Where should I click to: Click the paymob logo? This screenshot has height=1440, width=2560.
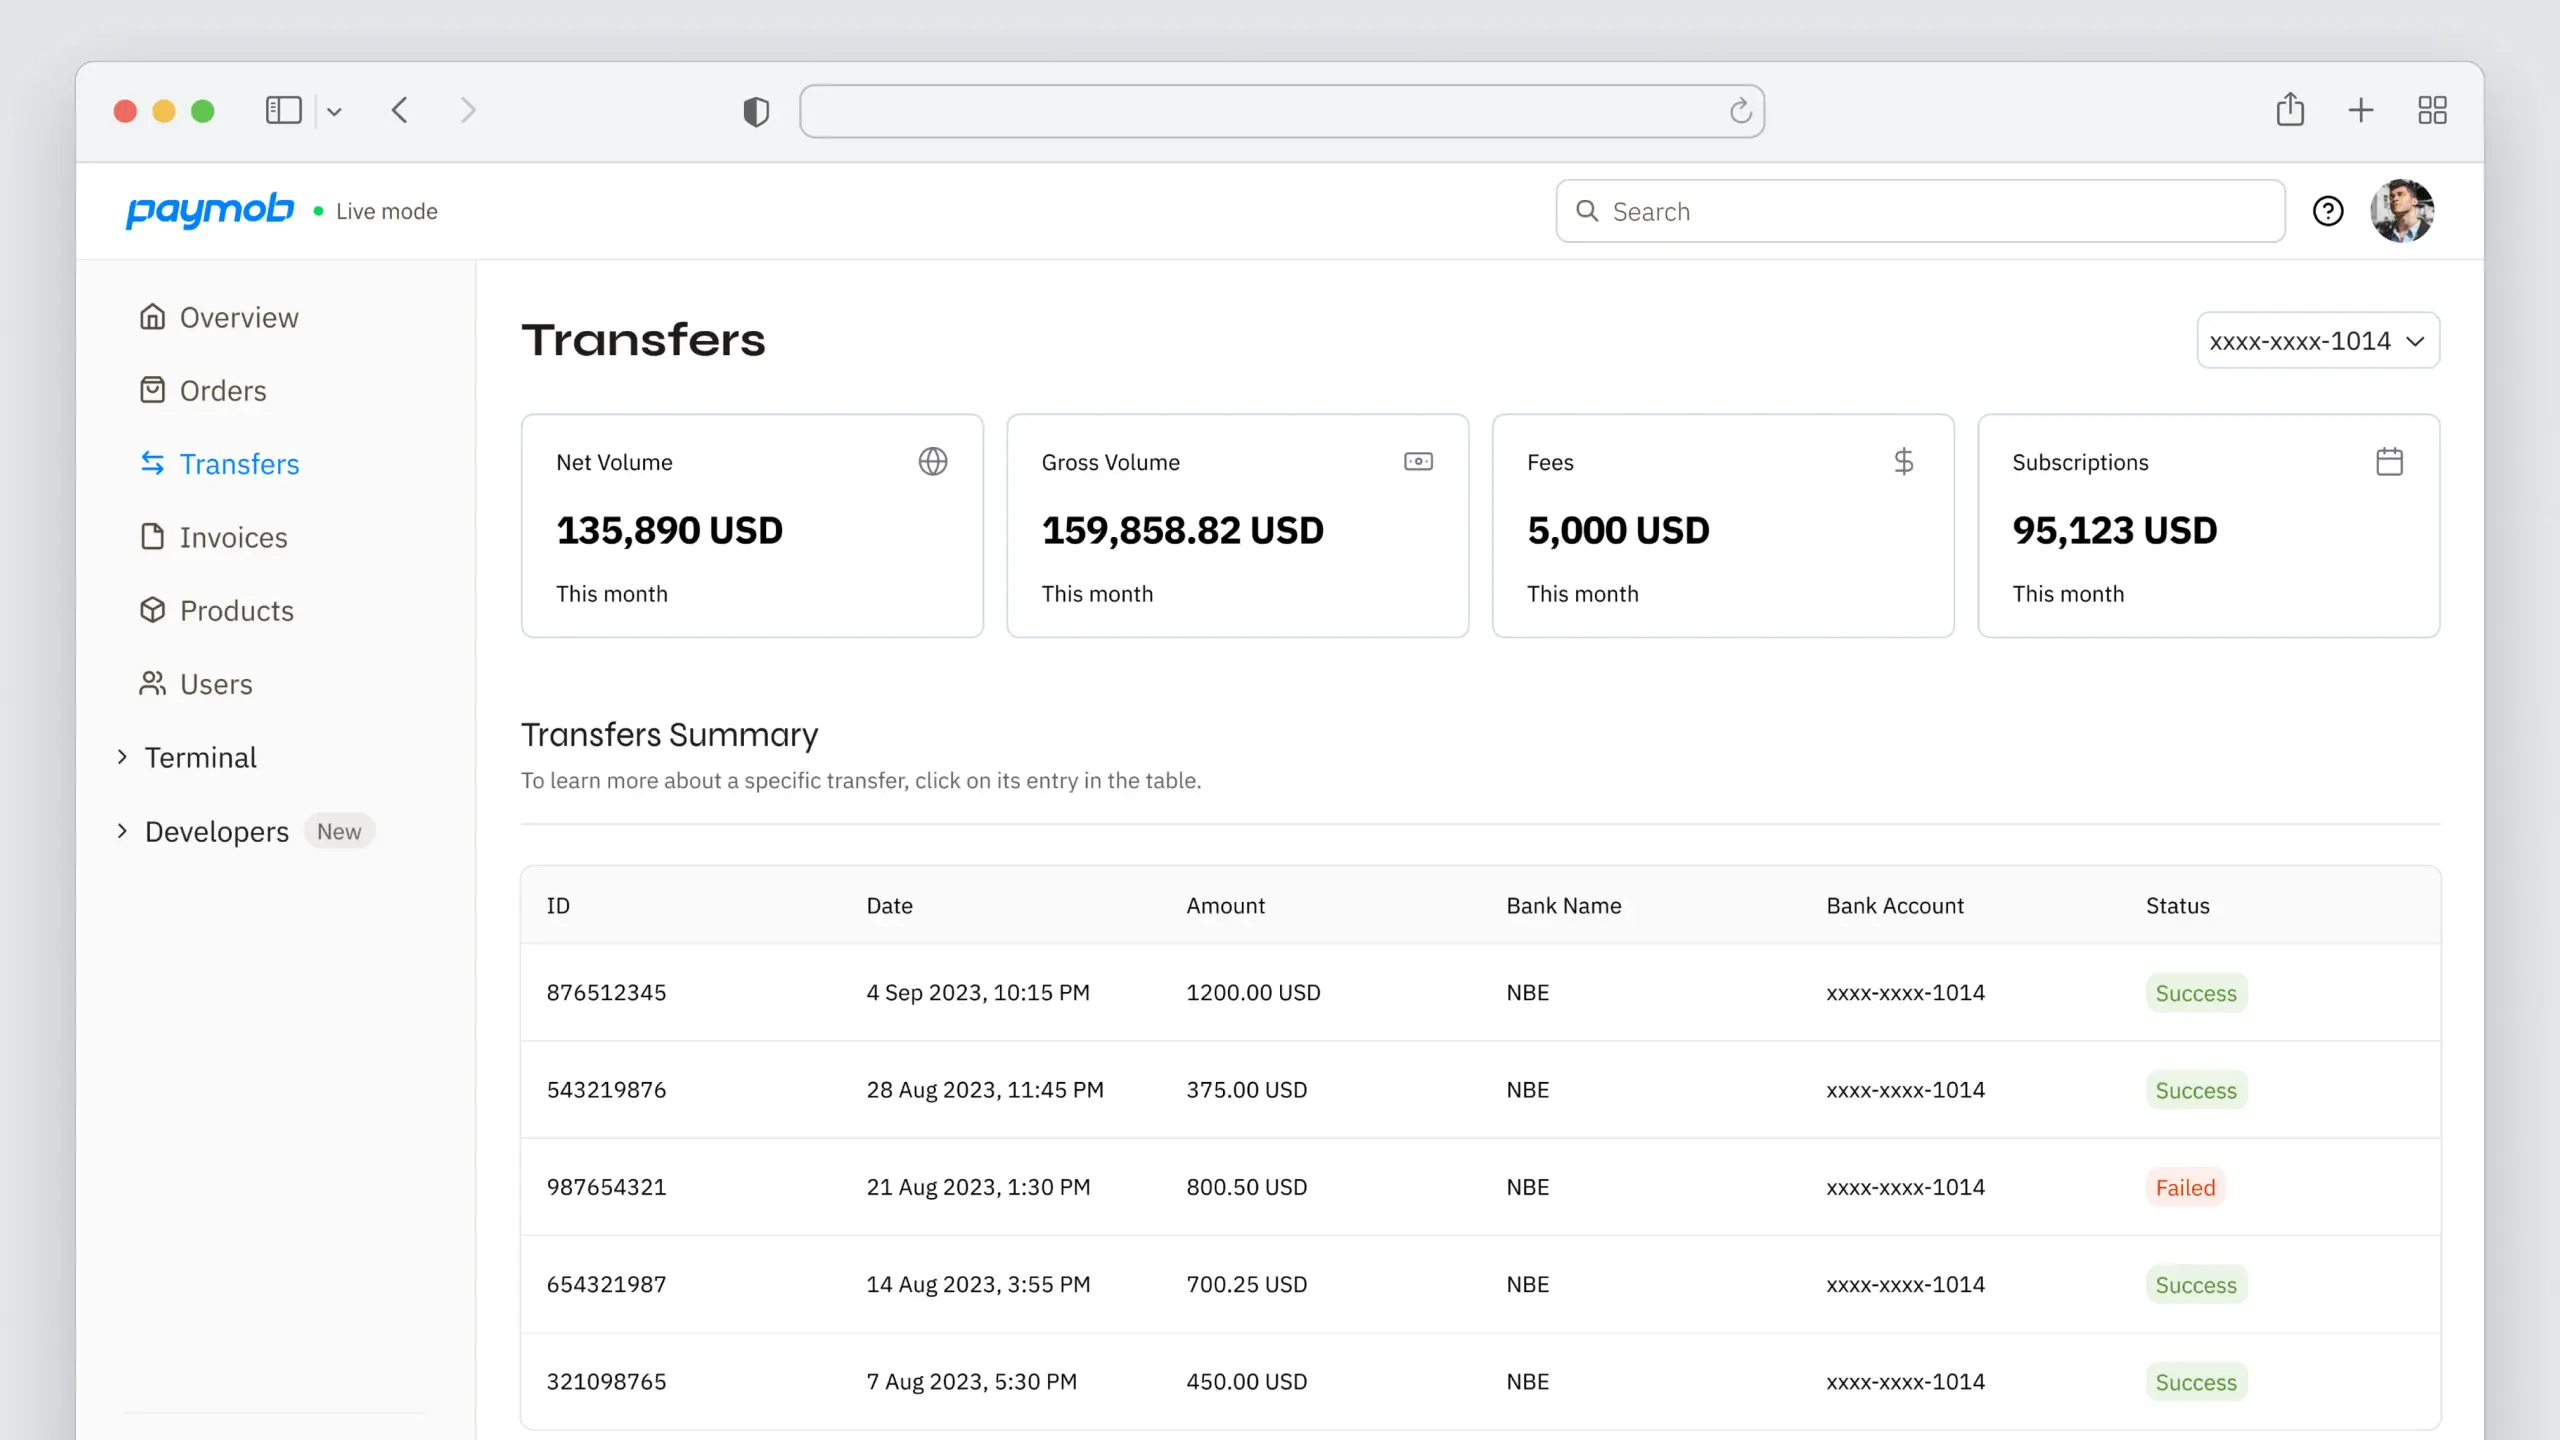(x=209, y=210)
